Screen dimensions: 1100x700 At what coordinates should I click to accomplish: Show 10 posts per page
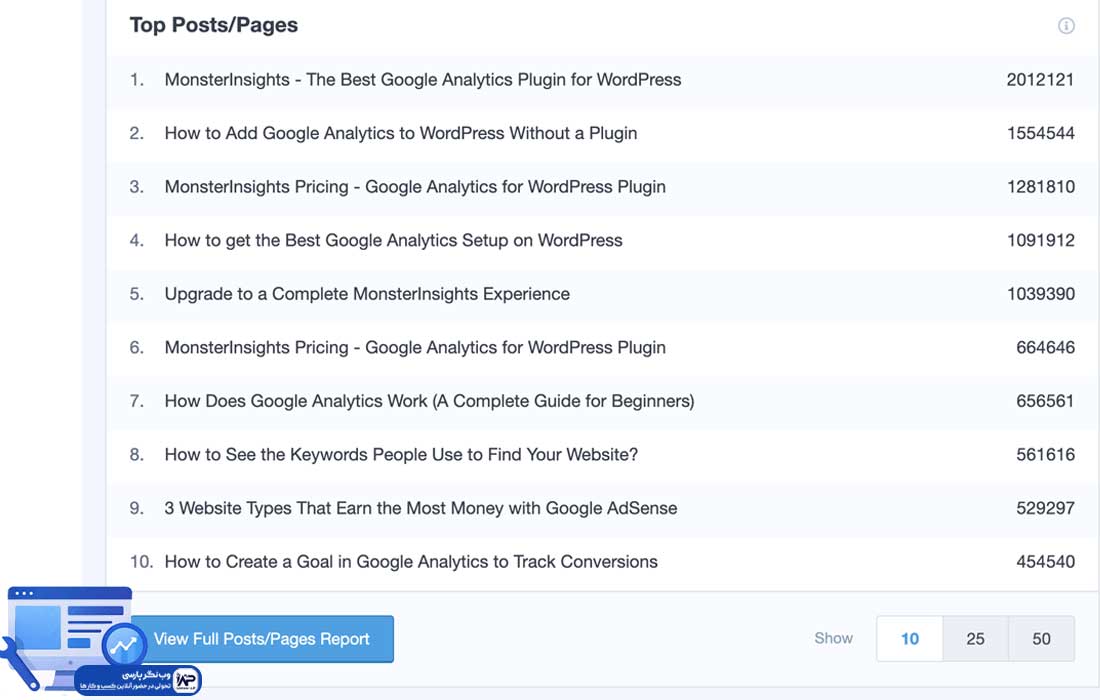tap(910, 639)
